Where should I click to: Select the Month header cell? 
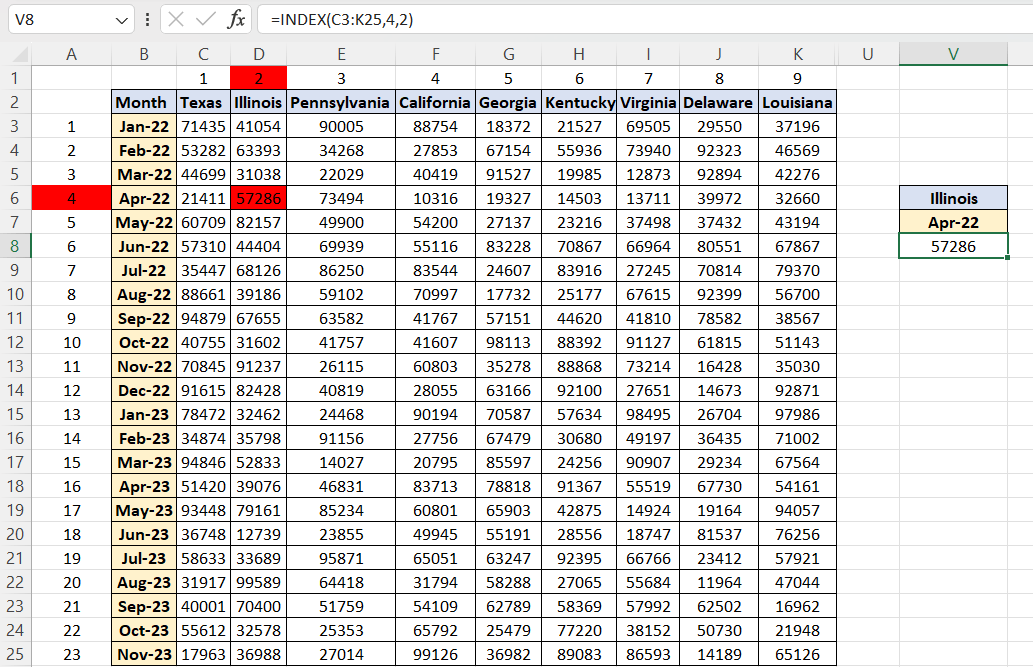(x=144, y=102)
